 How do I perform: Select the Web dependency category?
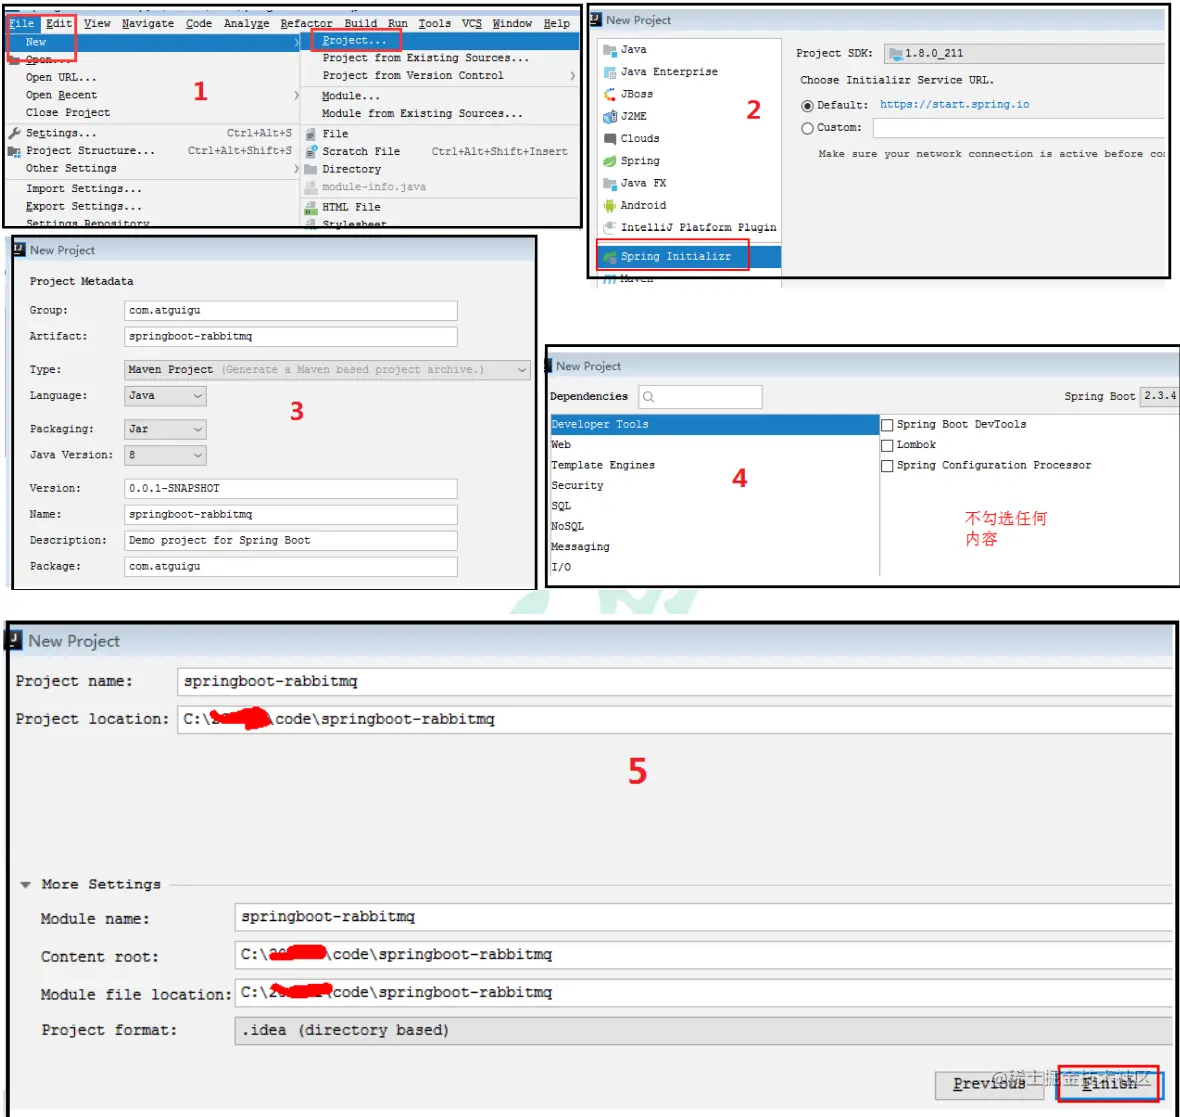[714, 445]
